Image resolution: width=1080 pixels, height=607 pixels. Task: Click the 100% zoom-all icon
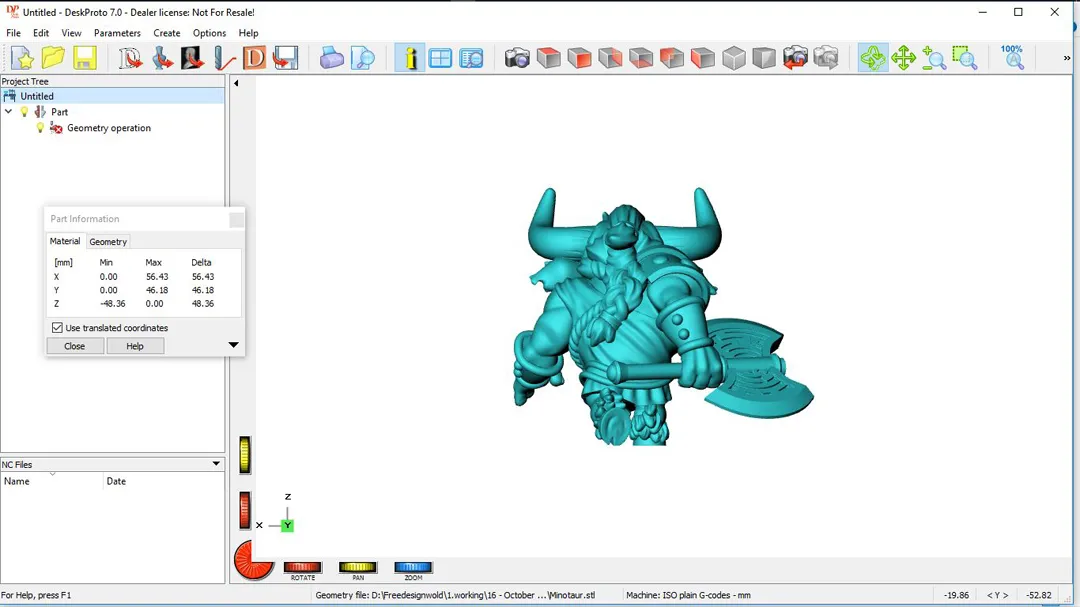[x=1012, y=58]
